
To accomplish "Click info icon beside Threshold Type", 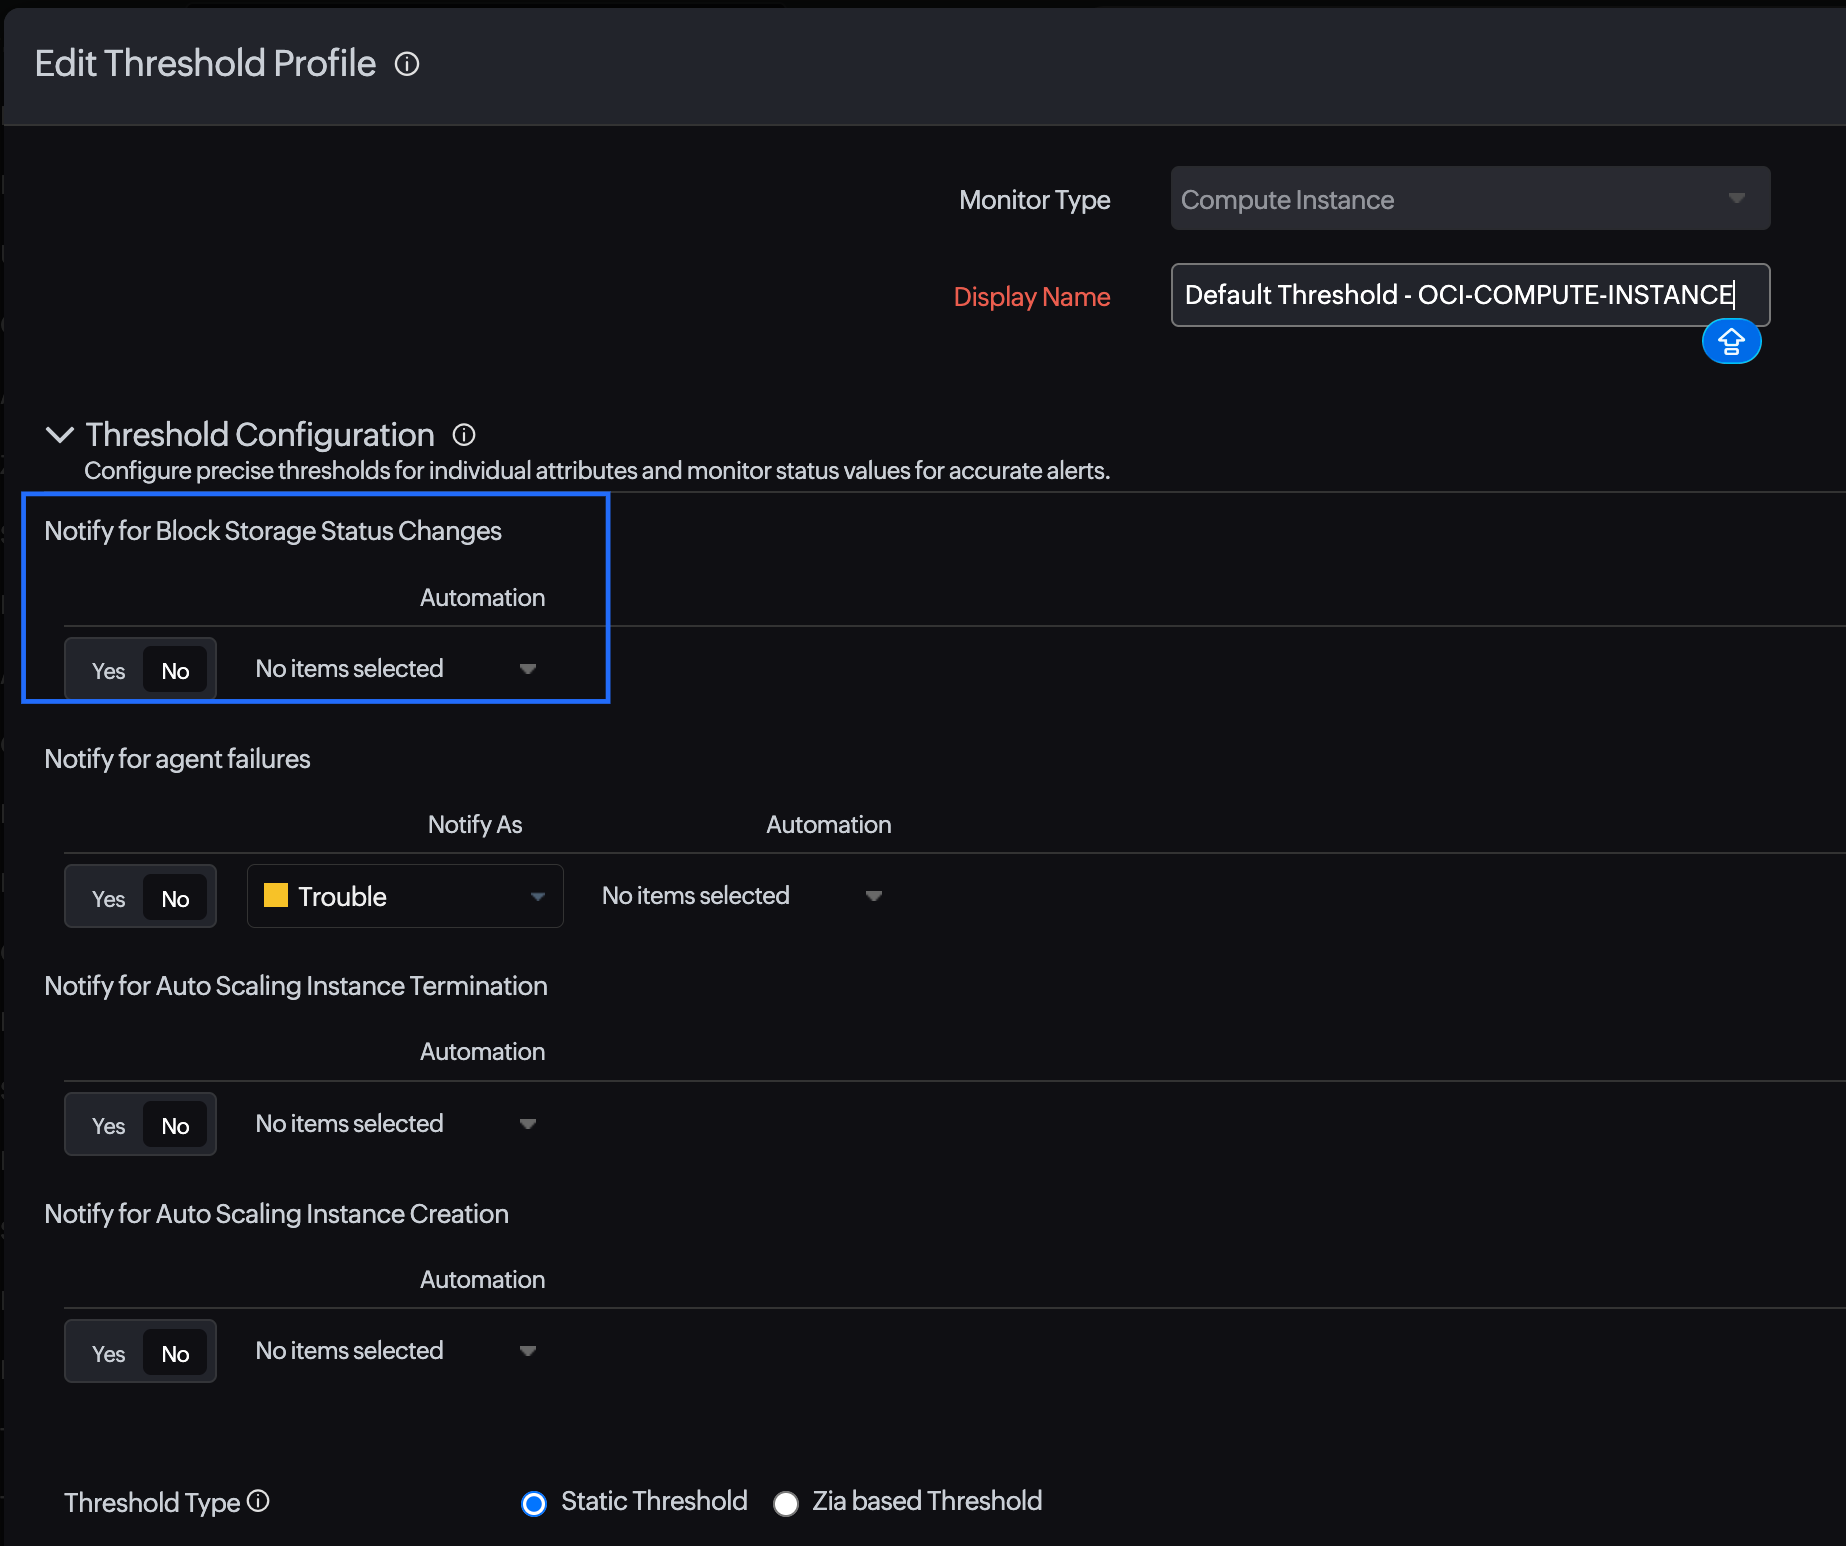I will [258, 1501].
